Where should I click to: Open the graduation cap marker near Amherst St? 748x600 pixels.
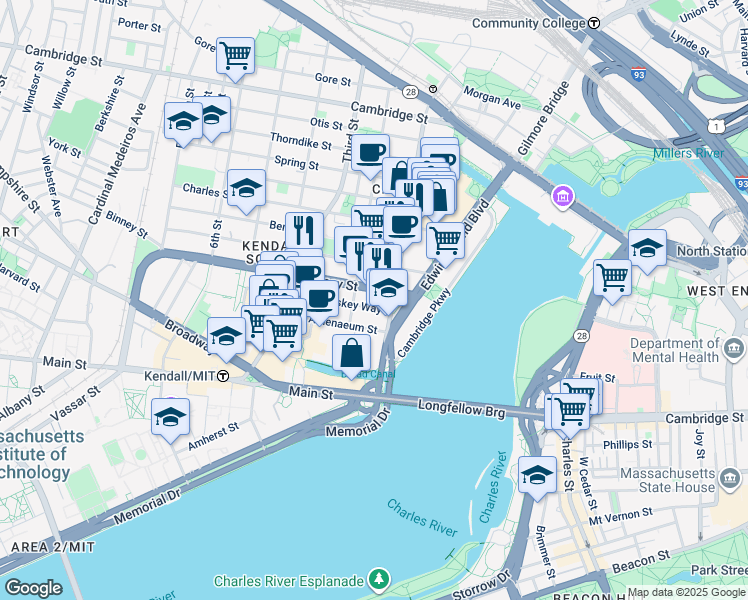tap(170, 418)
